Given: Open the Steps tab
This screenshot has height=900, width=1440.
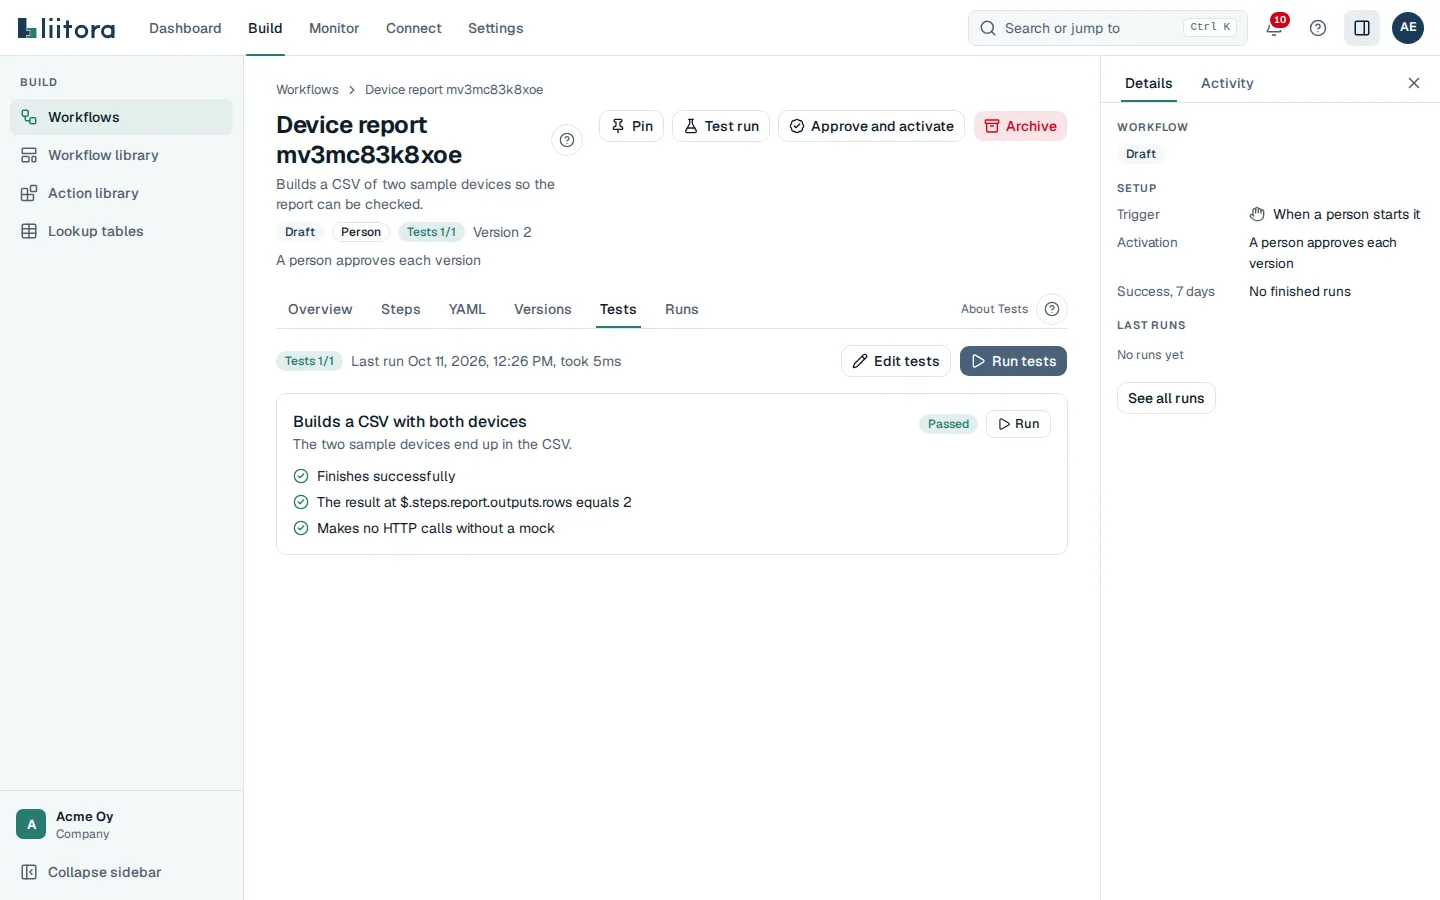Looking at the screenshot, I should coord(401,309).
